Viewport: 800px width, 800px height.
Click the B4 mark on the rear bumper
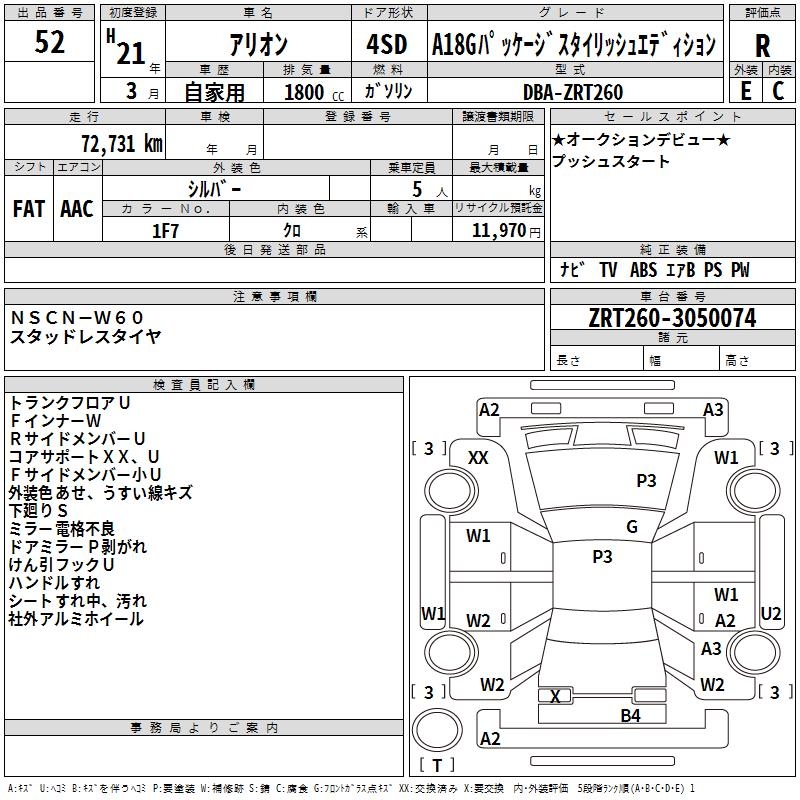[630, 715]
